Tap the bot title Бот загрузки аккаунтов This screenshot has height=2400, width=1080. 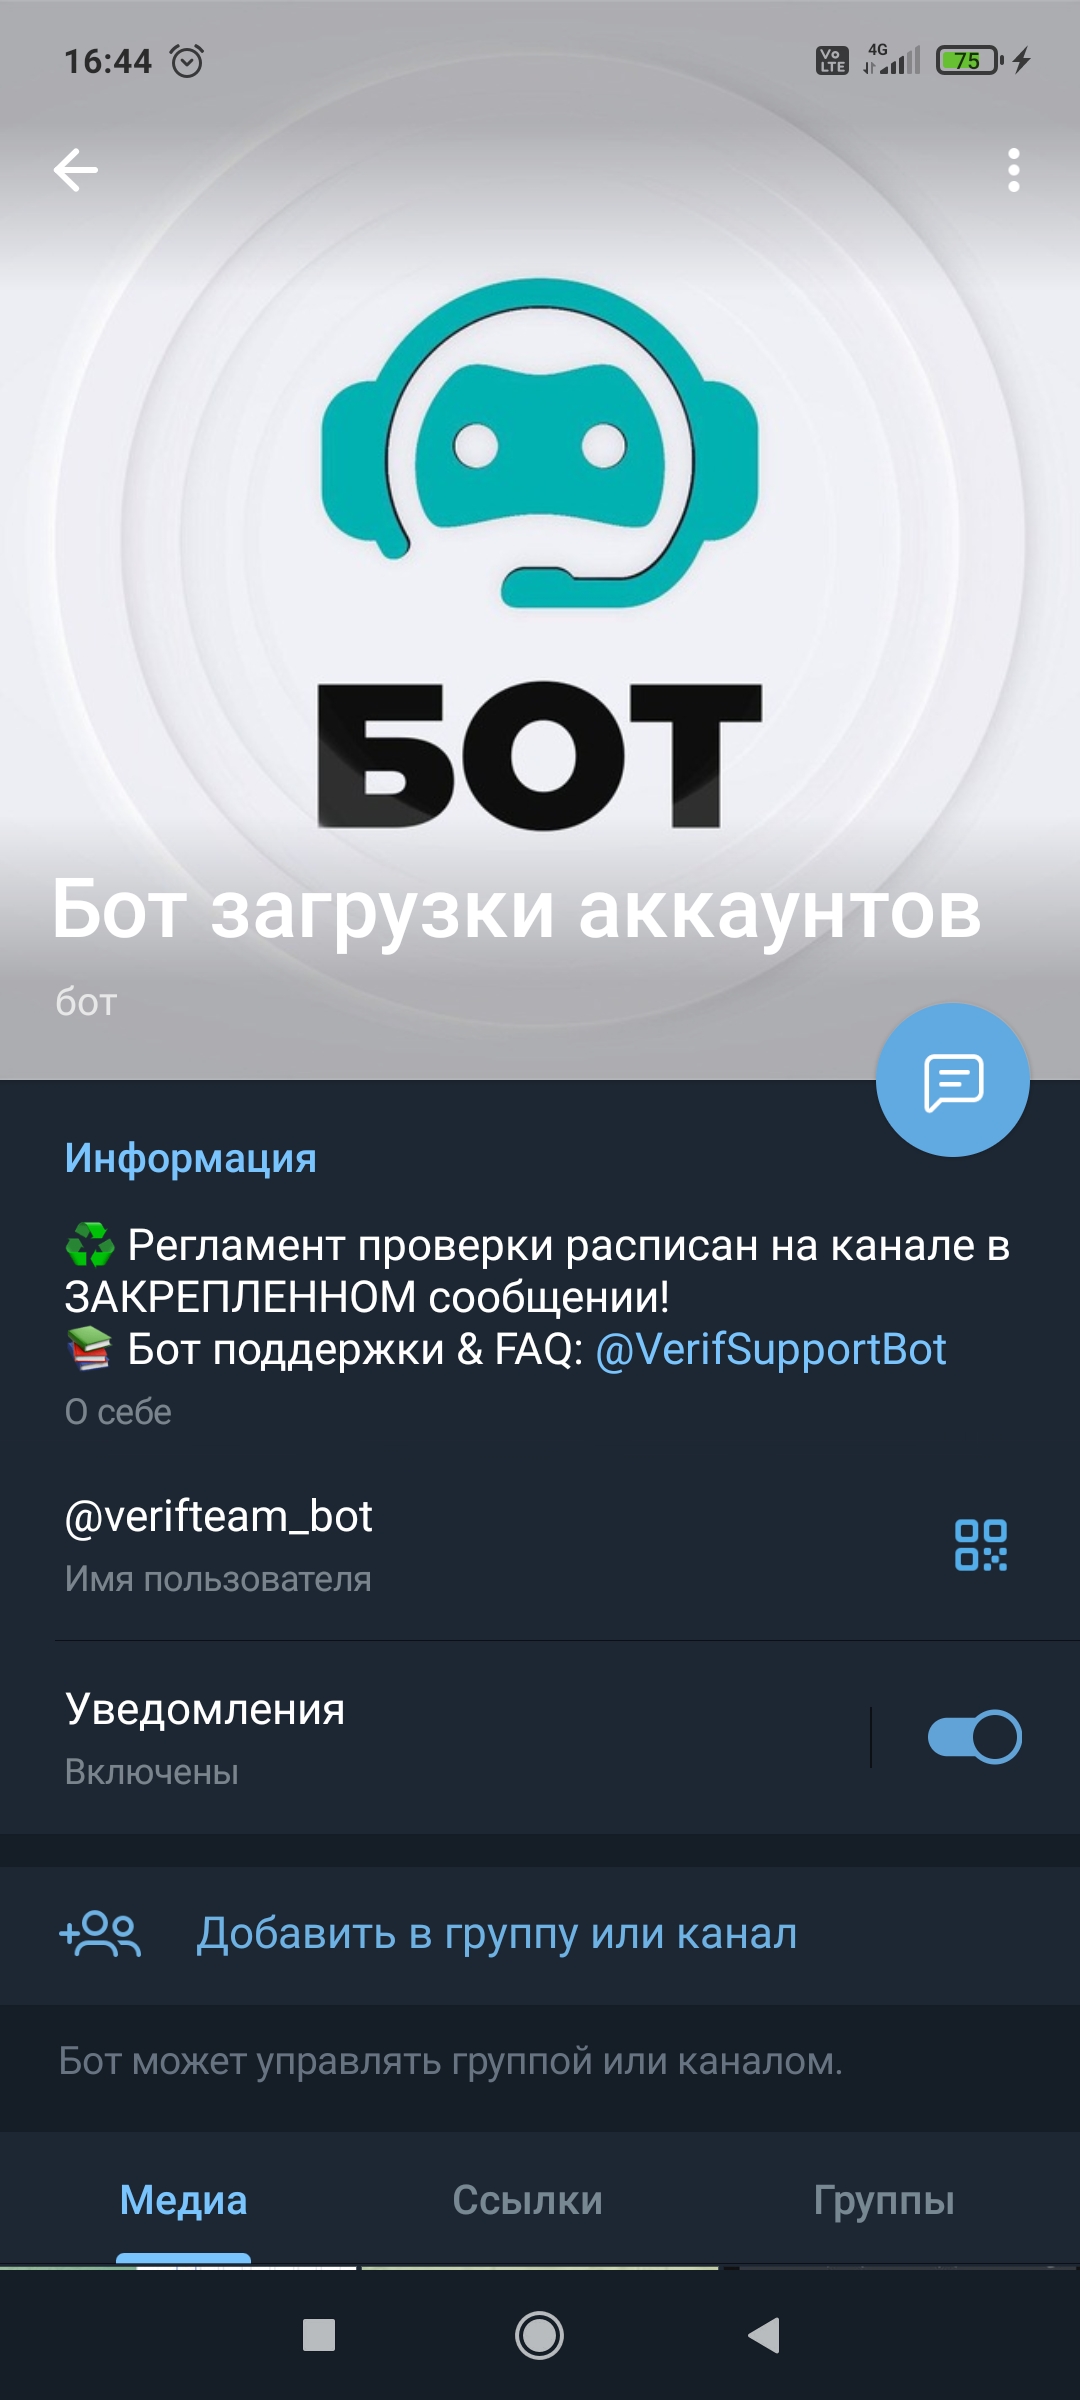point(516,910)
